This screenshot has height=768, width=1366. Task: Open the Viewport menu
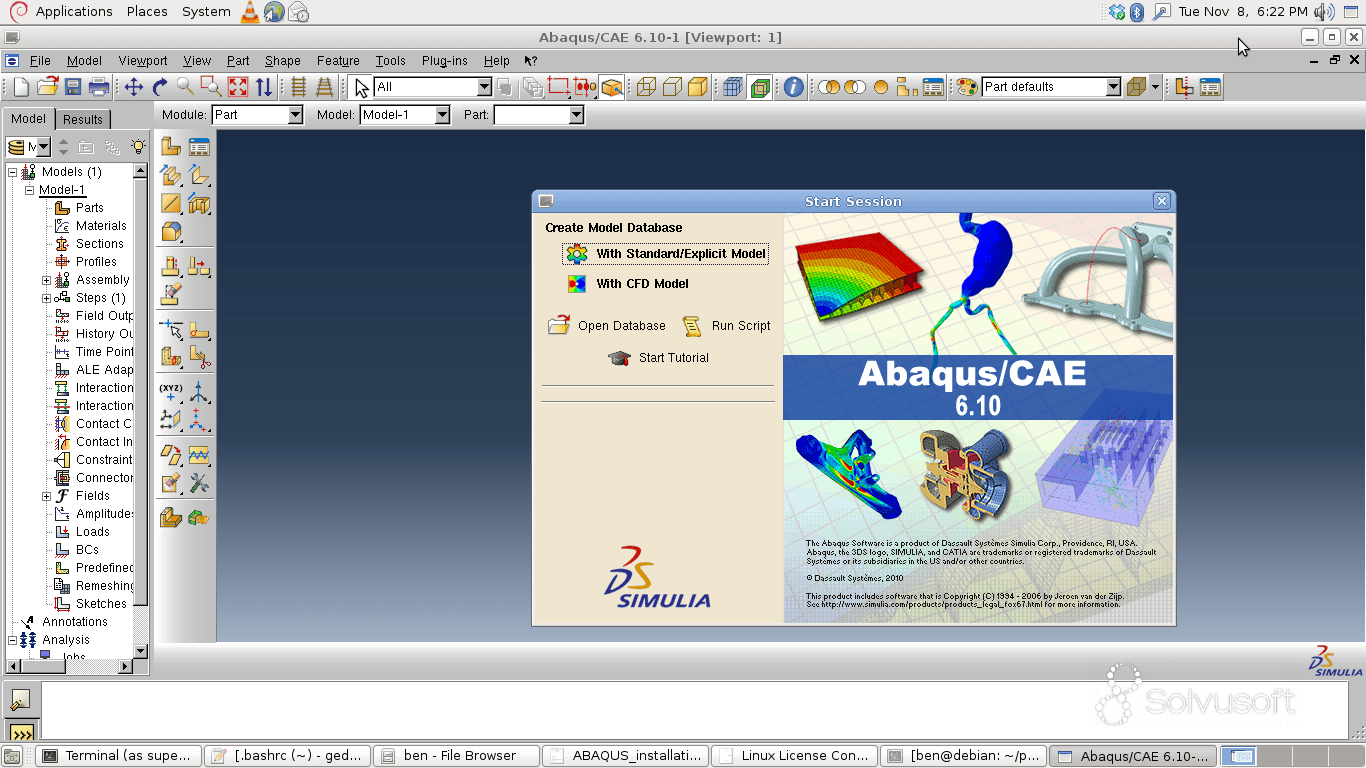click(x=143, y=61)
